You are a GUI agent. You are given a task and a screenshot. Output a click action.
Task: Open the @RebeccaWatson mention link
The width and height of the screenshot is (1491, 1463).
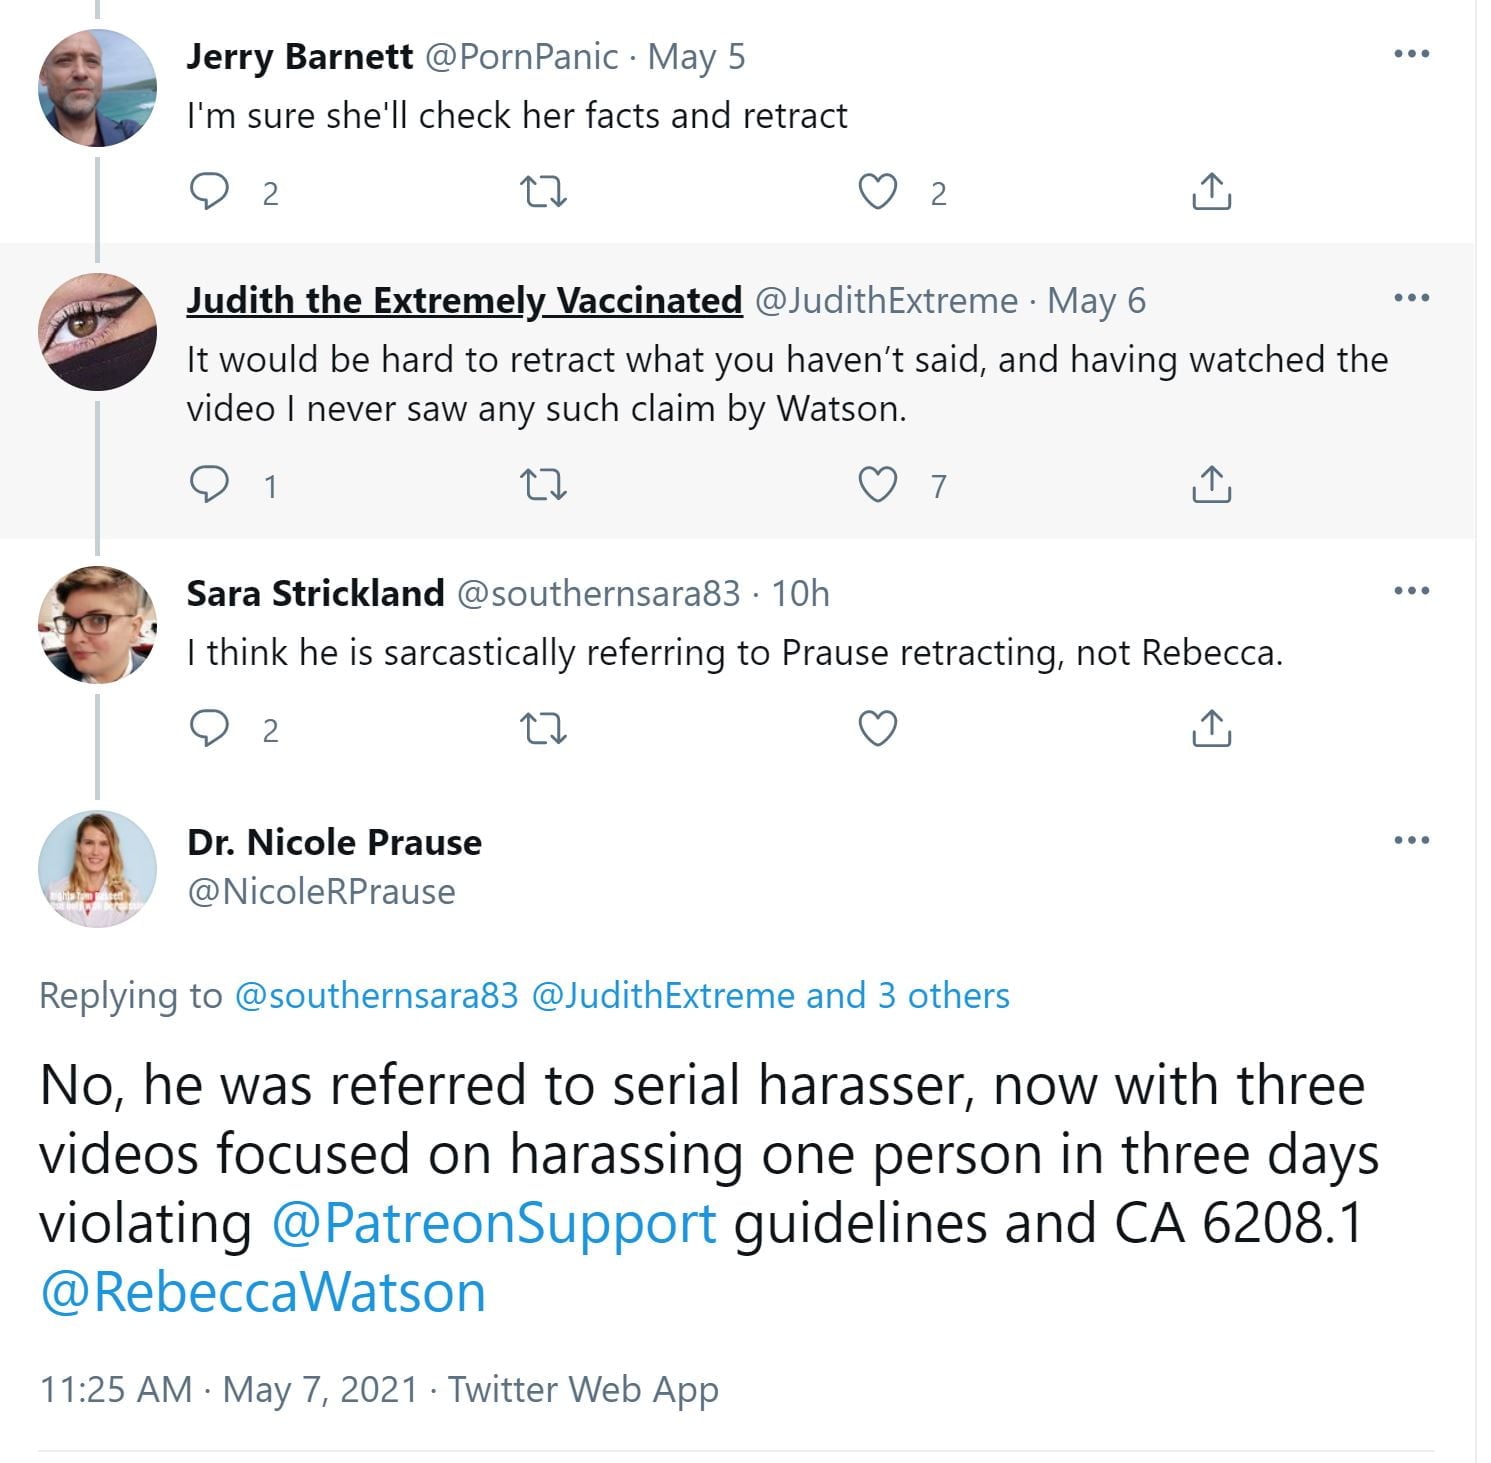[263, 1292]
